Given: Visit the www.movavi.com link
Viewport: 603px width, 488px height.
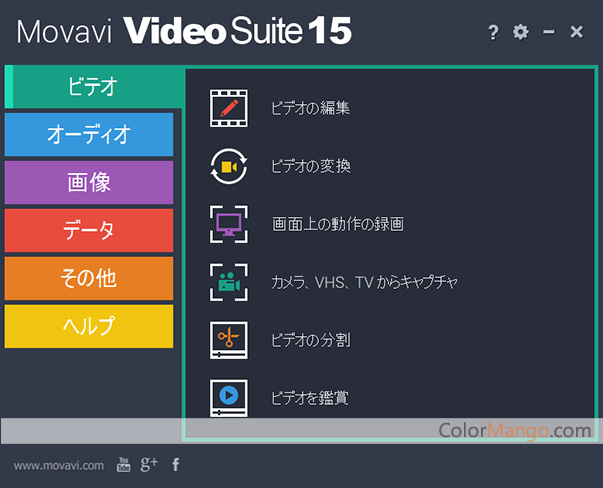Looking at the screenshot, I should point(59,466).
